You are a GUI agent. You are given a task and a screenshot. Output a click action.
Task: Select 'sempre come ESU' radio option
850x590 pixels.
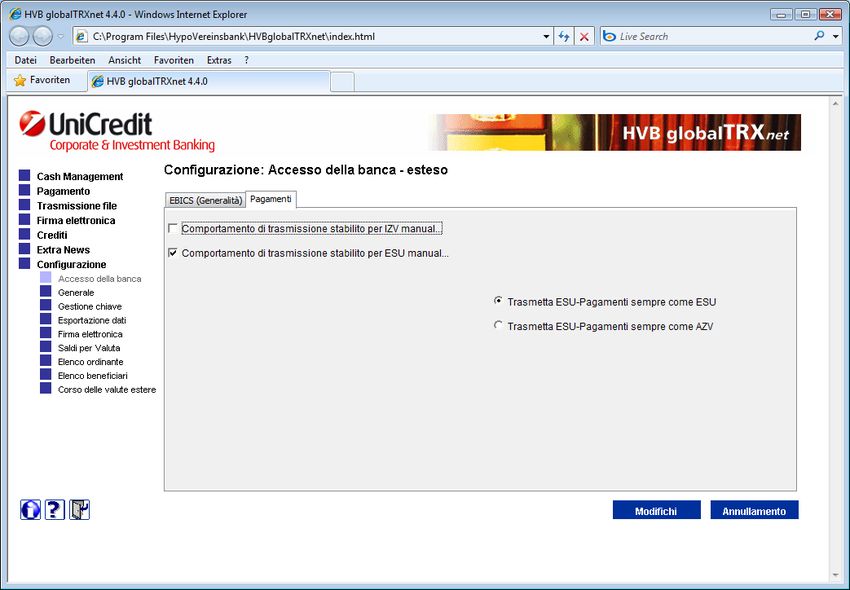pyautogui.click(x=498, y=301)
